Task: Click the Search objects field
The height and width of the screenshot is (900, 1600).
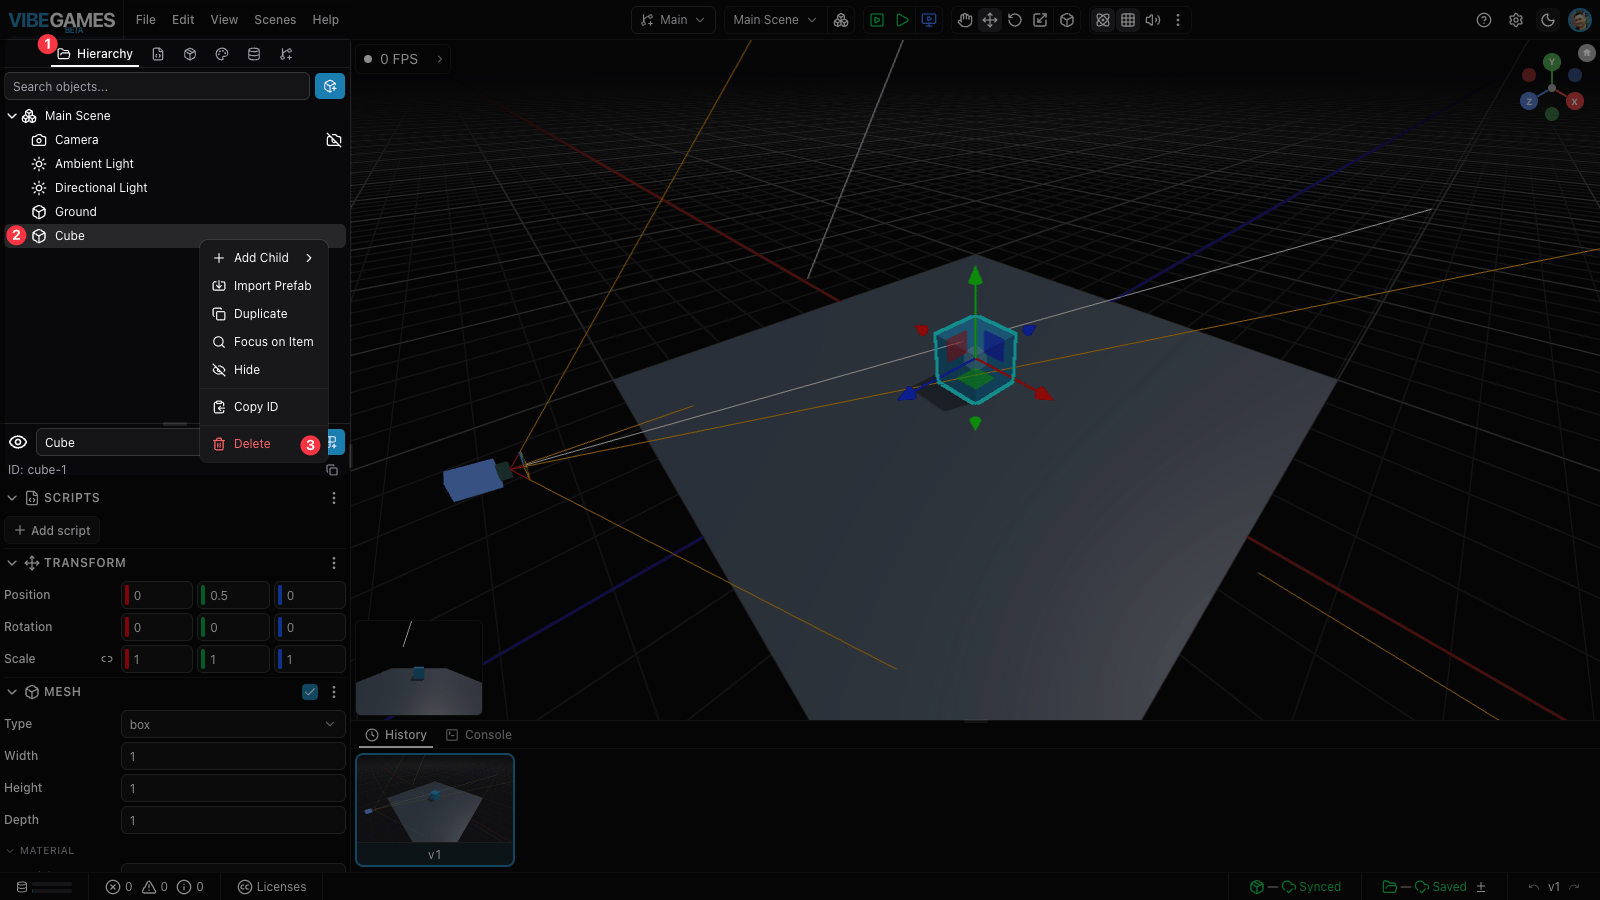Action: tap(157, 86)
